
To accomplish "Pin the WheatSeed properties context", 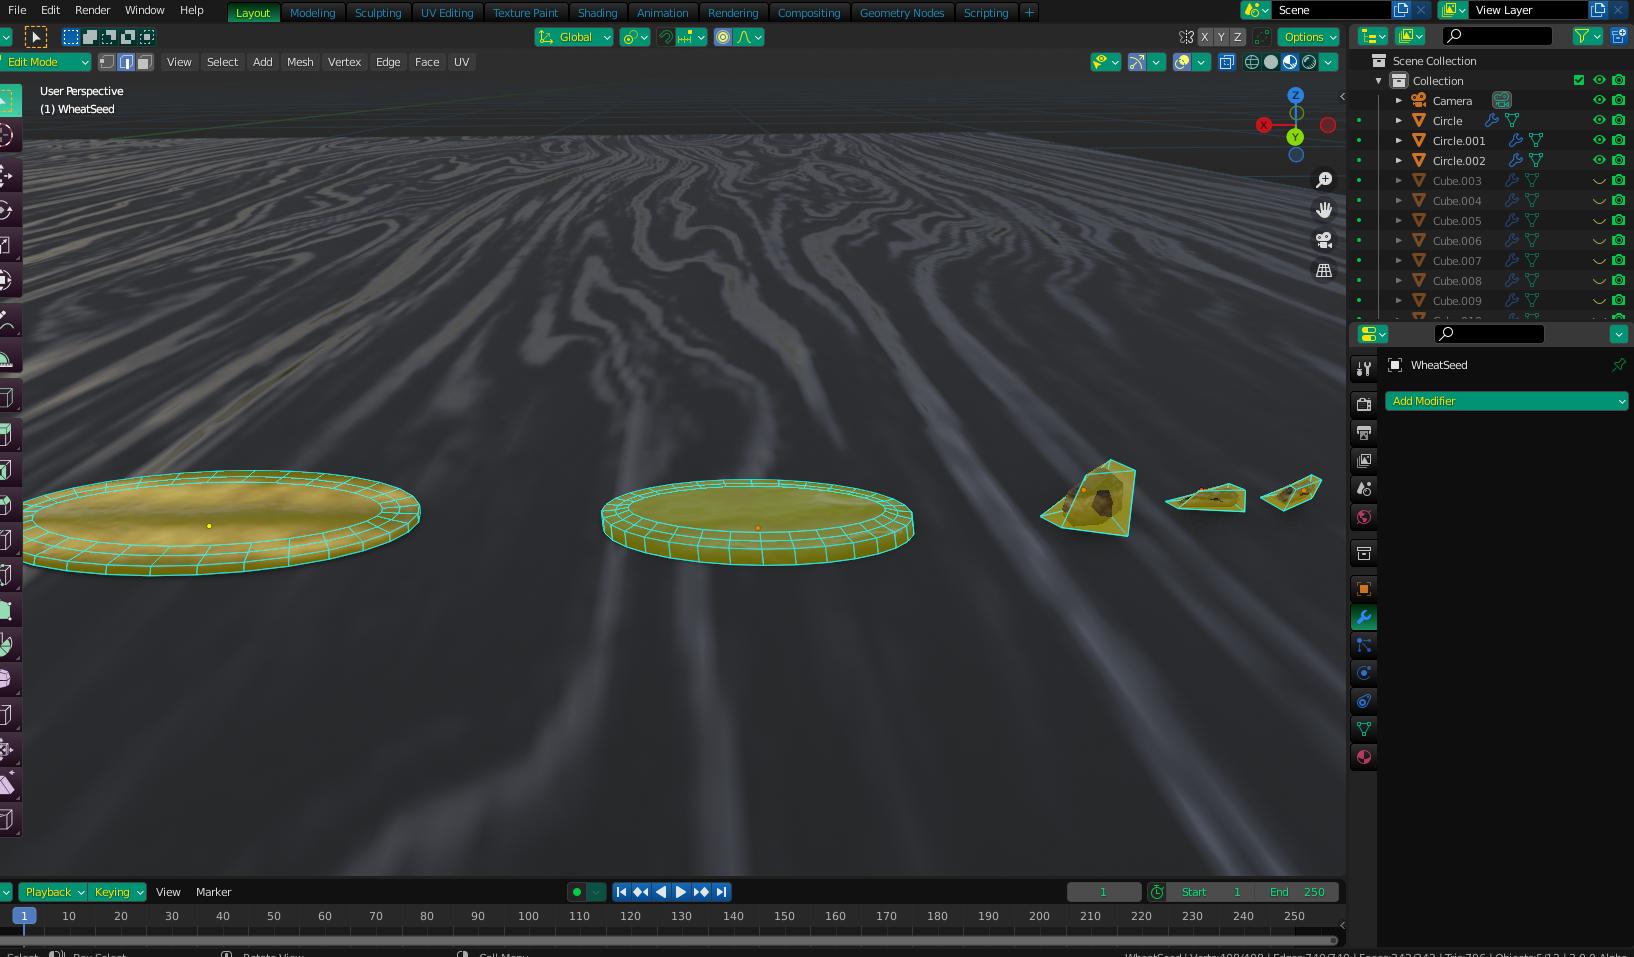I will [1618, 365].
